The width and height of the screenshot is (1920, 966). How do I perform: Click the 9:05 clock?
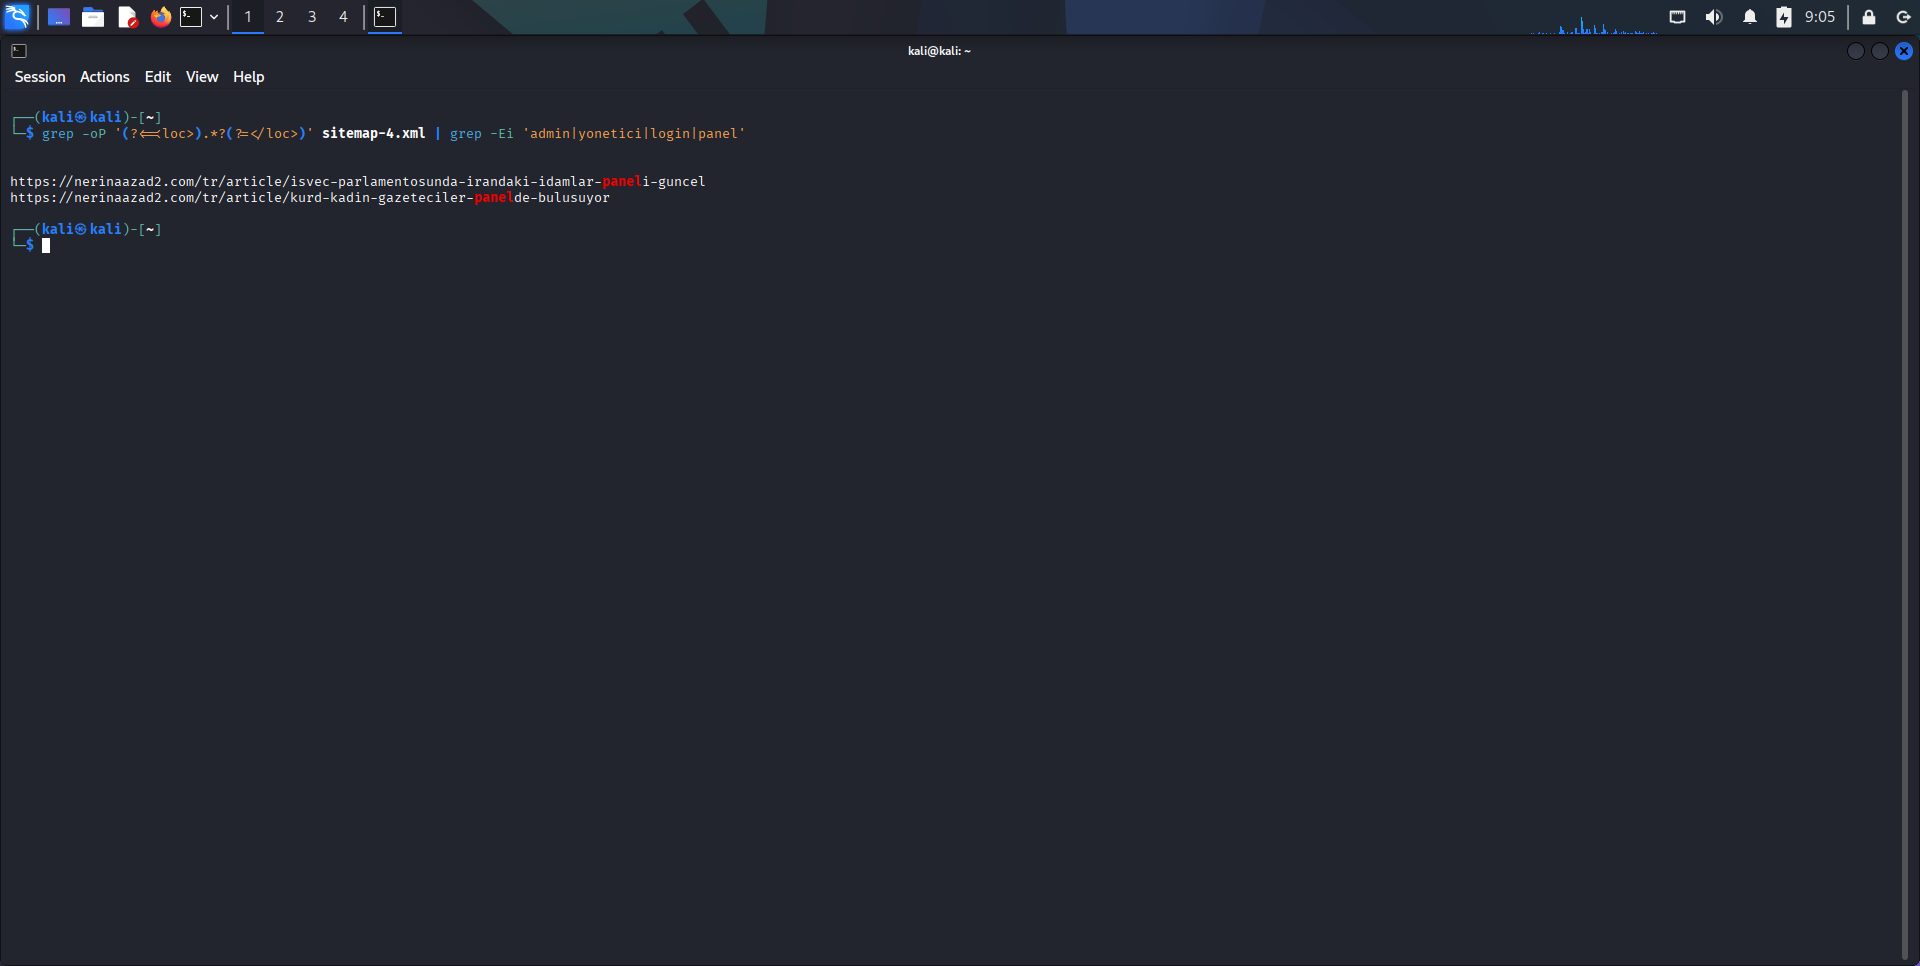1820,17
